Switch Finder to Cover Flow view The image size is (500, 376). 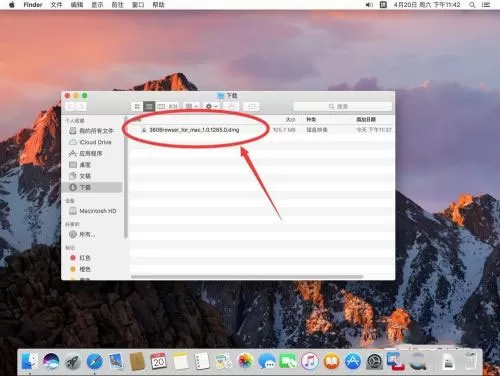(173, 106)
